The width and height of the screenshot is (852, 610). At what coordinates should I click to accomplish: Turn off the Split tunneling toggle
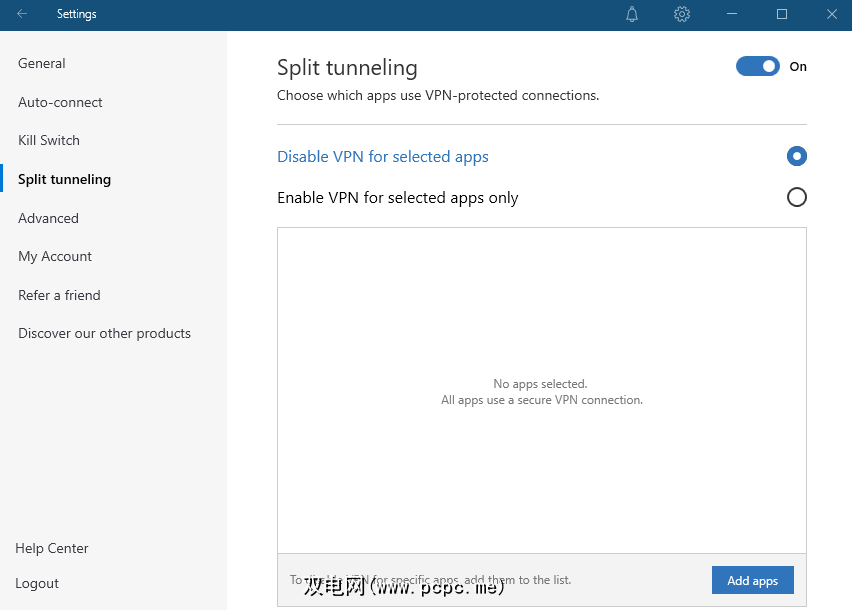(757, 66)
